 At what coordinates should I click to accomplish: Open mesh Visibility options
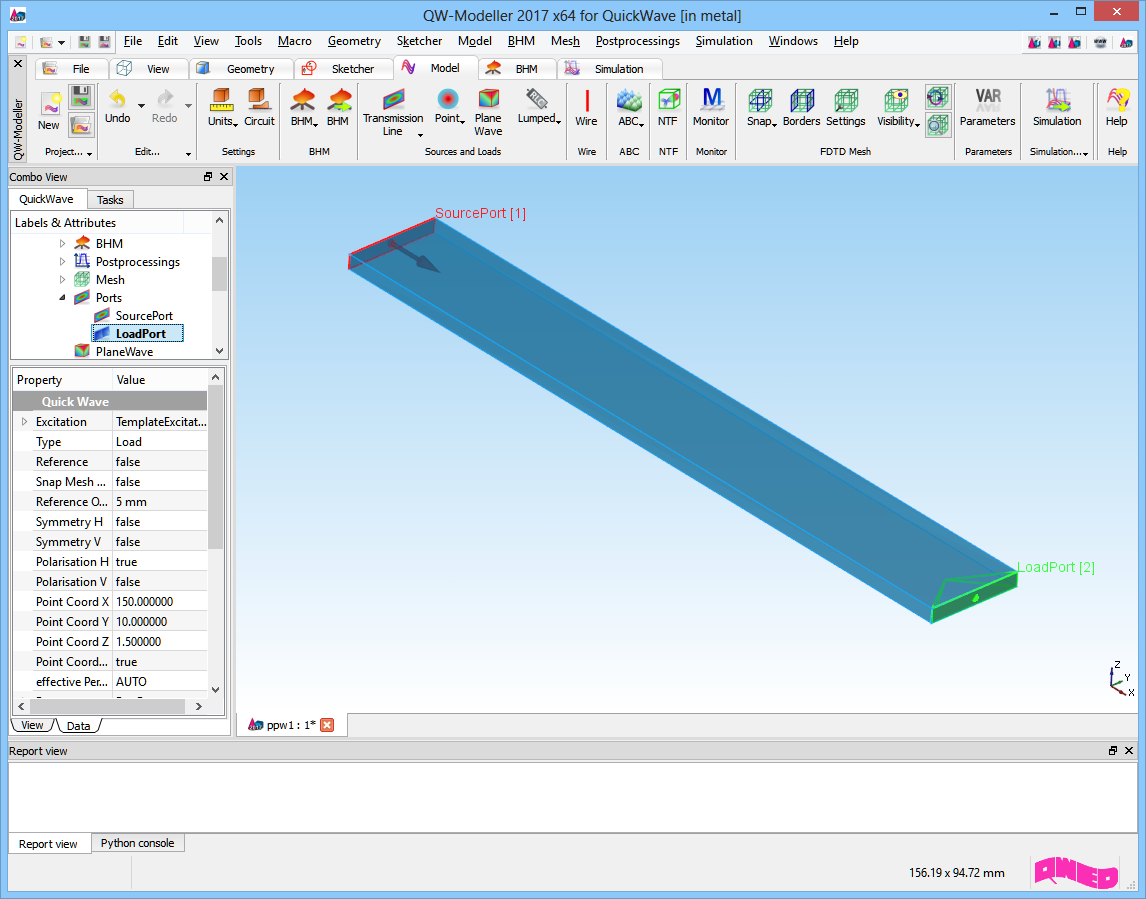898,107
